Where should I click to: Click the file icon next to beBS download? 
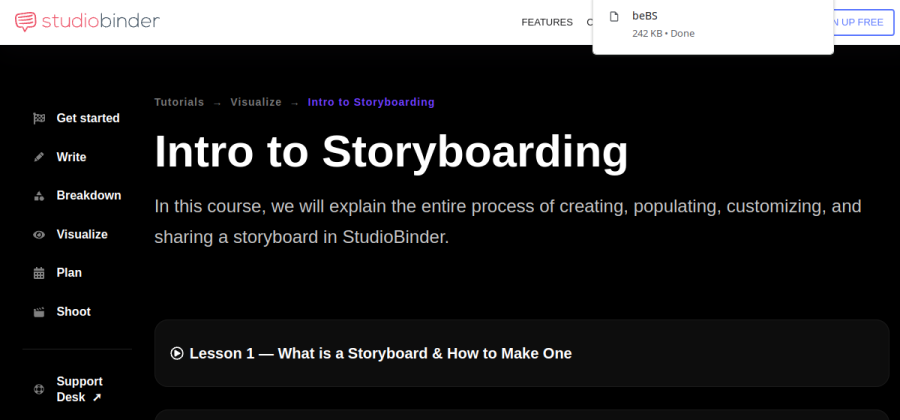[x=614, y=17]
